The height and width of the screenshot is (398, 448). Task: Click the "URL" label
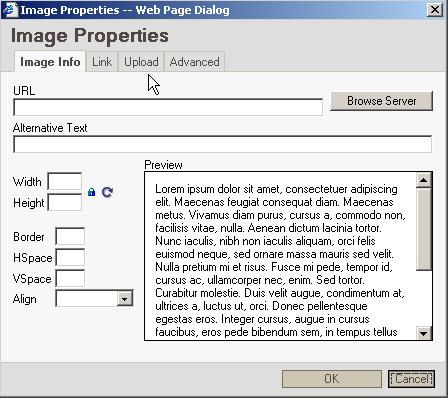[24, 91]
